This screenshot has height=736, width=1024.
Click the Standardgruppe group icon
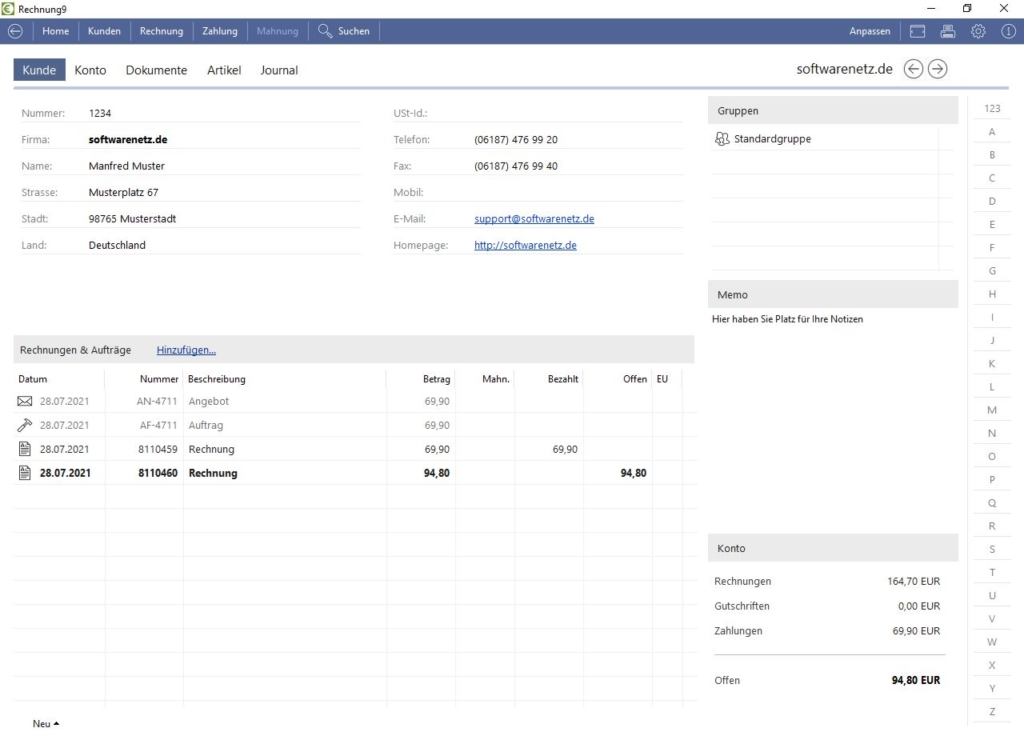click(722, 139)
